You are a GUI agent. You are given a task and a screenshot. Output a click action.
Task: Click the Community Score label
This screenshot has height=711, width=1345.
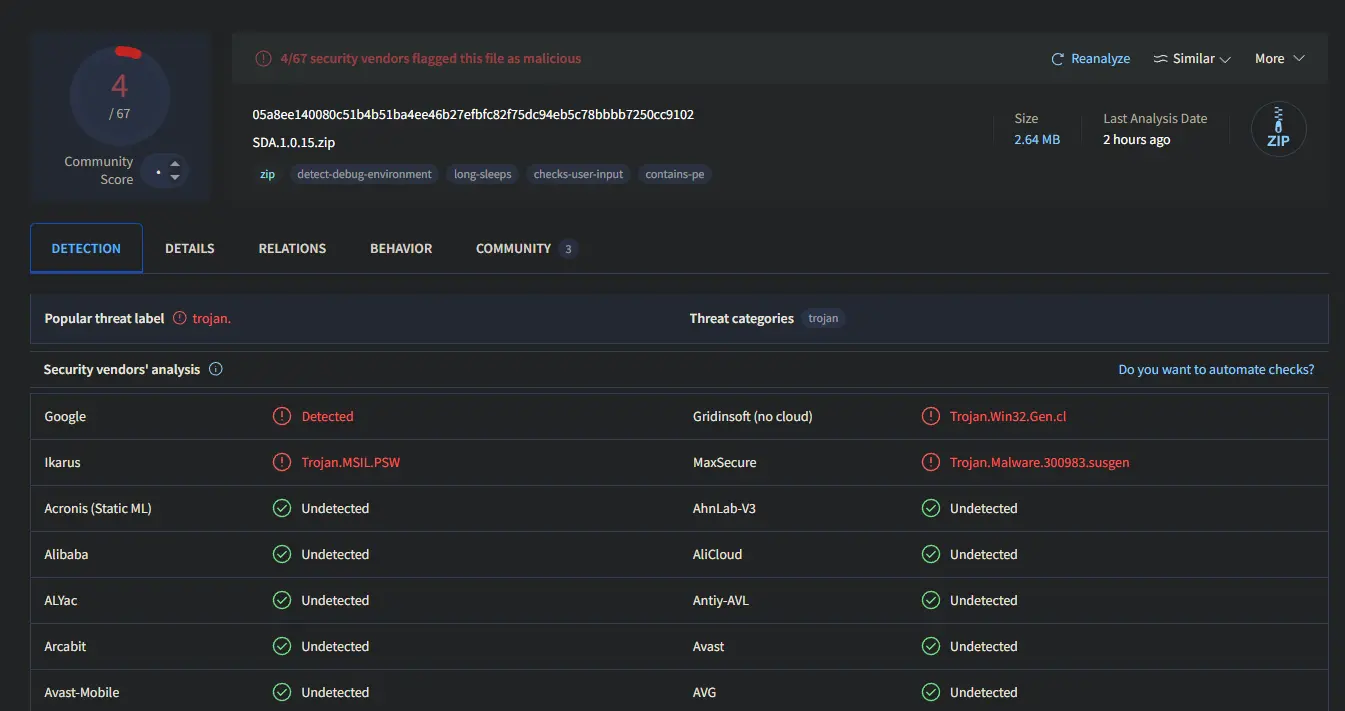(99, 170)
